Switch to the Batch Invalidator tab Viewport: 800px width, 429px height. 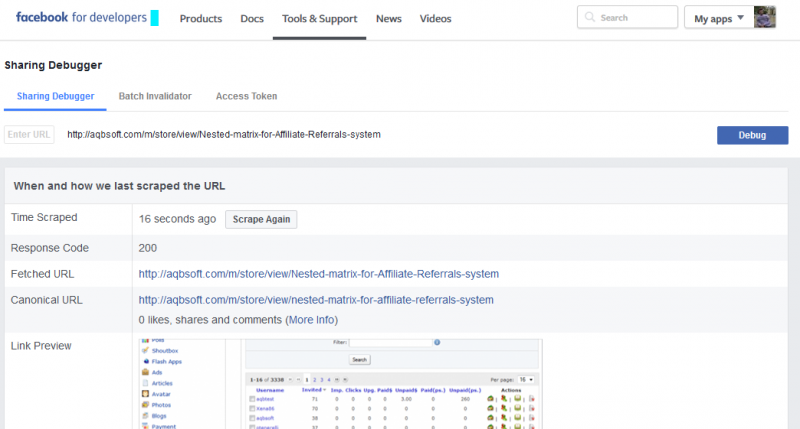pos(155,96)
